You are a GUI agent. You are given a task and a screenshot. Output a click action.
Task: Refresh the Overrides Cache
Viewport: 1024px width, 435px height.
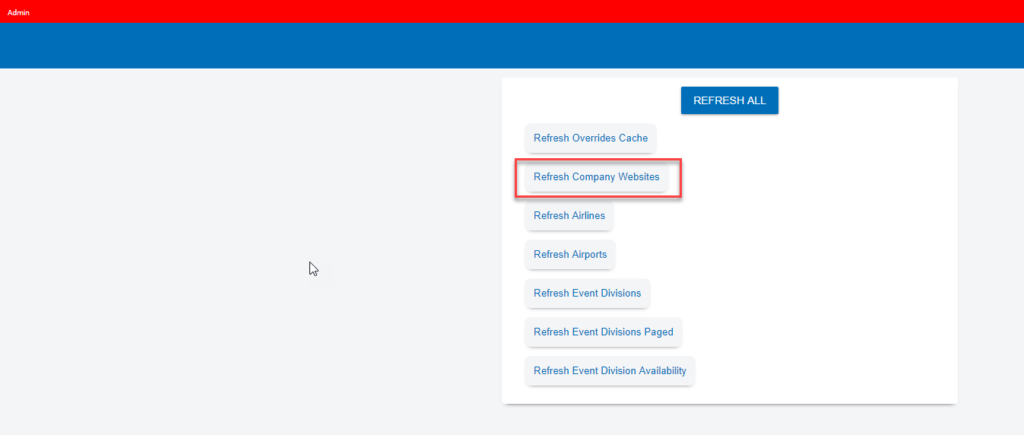590,138
